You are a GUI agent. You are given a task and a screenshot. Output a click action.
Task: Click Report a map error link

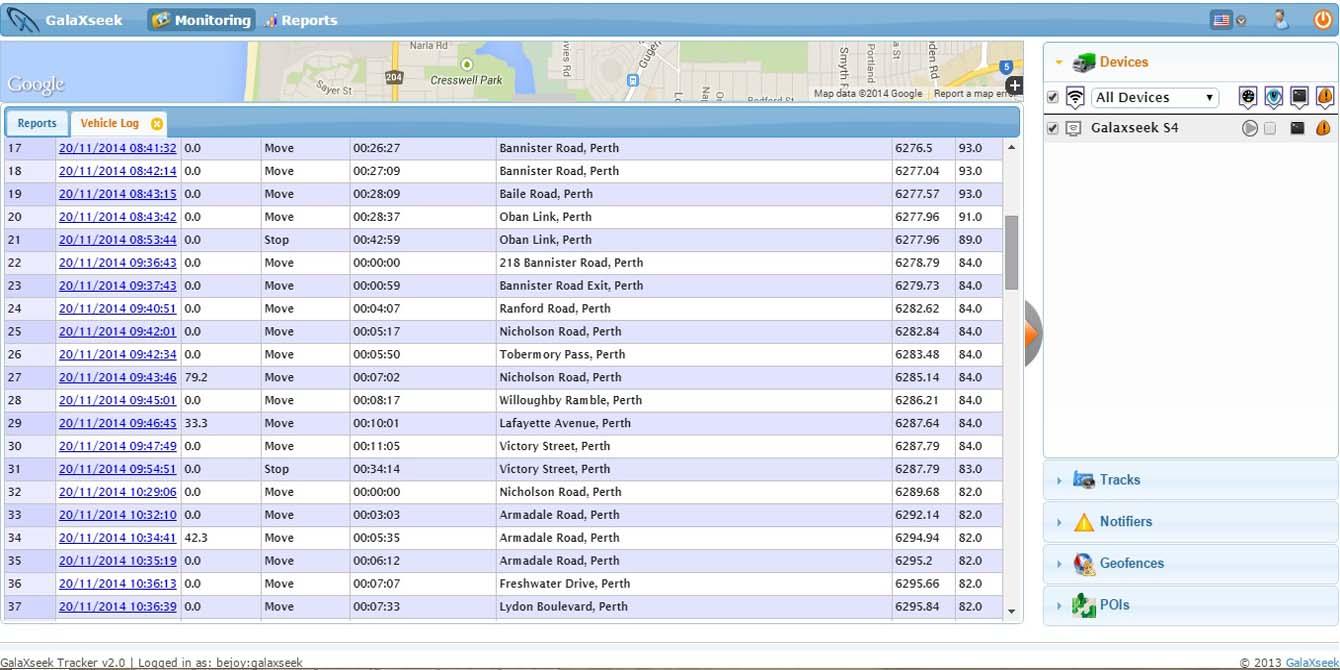click(977, 94)
